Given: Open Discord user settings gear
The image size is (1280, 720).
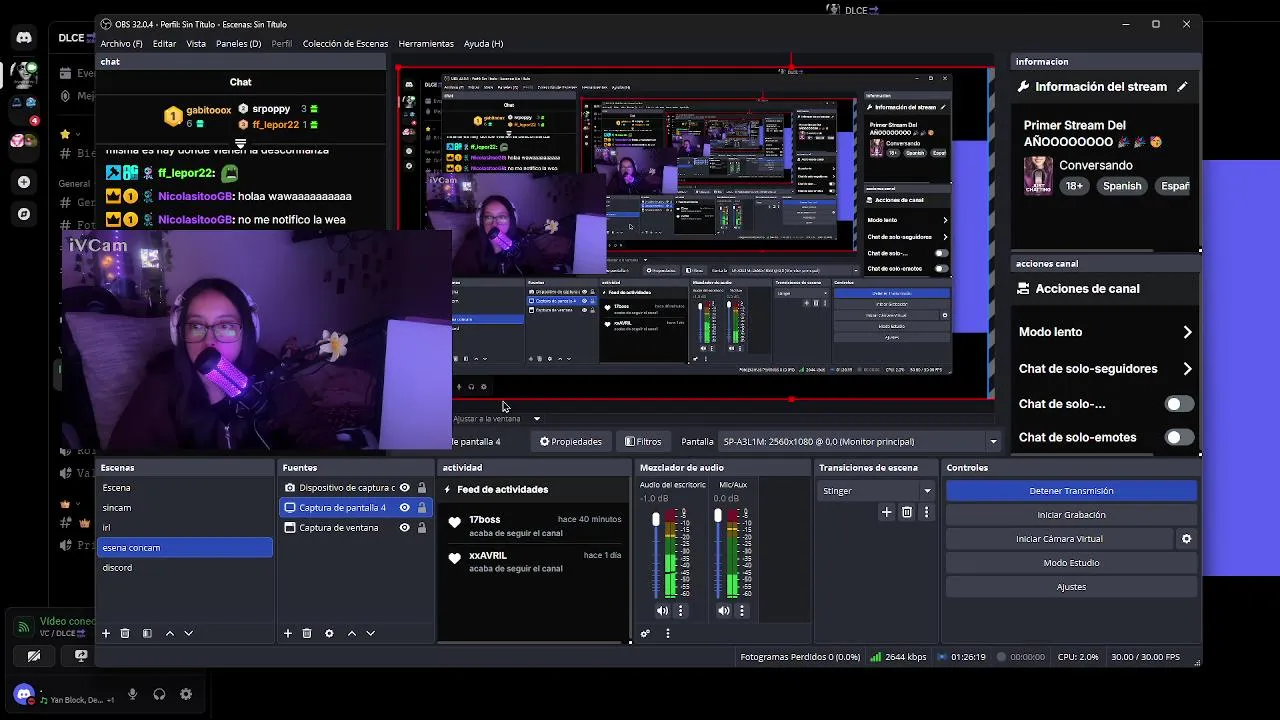Looking at the screenshot, I should pyautogui.click(x=186, y=694).
